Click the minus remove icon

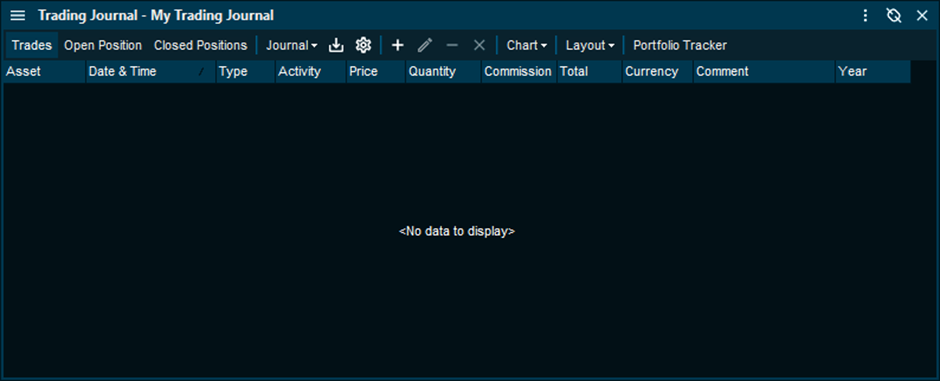pyautogui.click(x=452, y=46)
